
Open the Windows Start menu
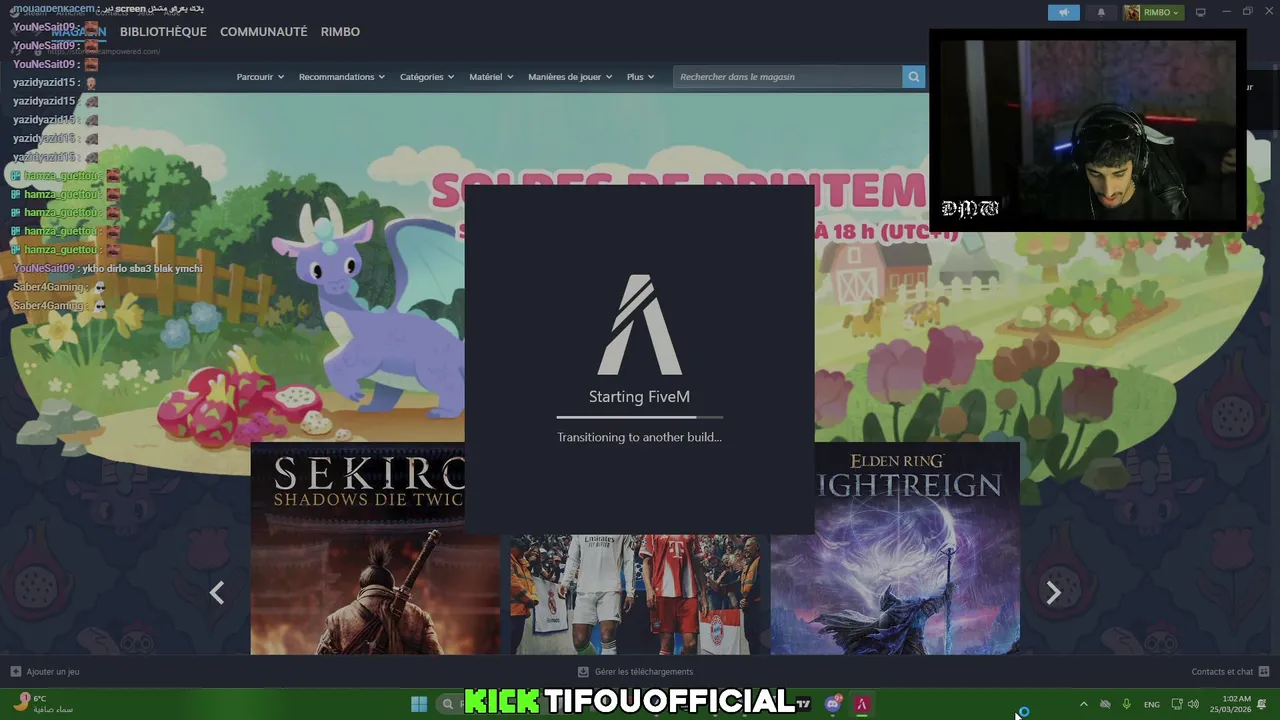click(x=419, y=704)
